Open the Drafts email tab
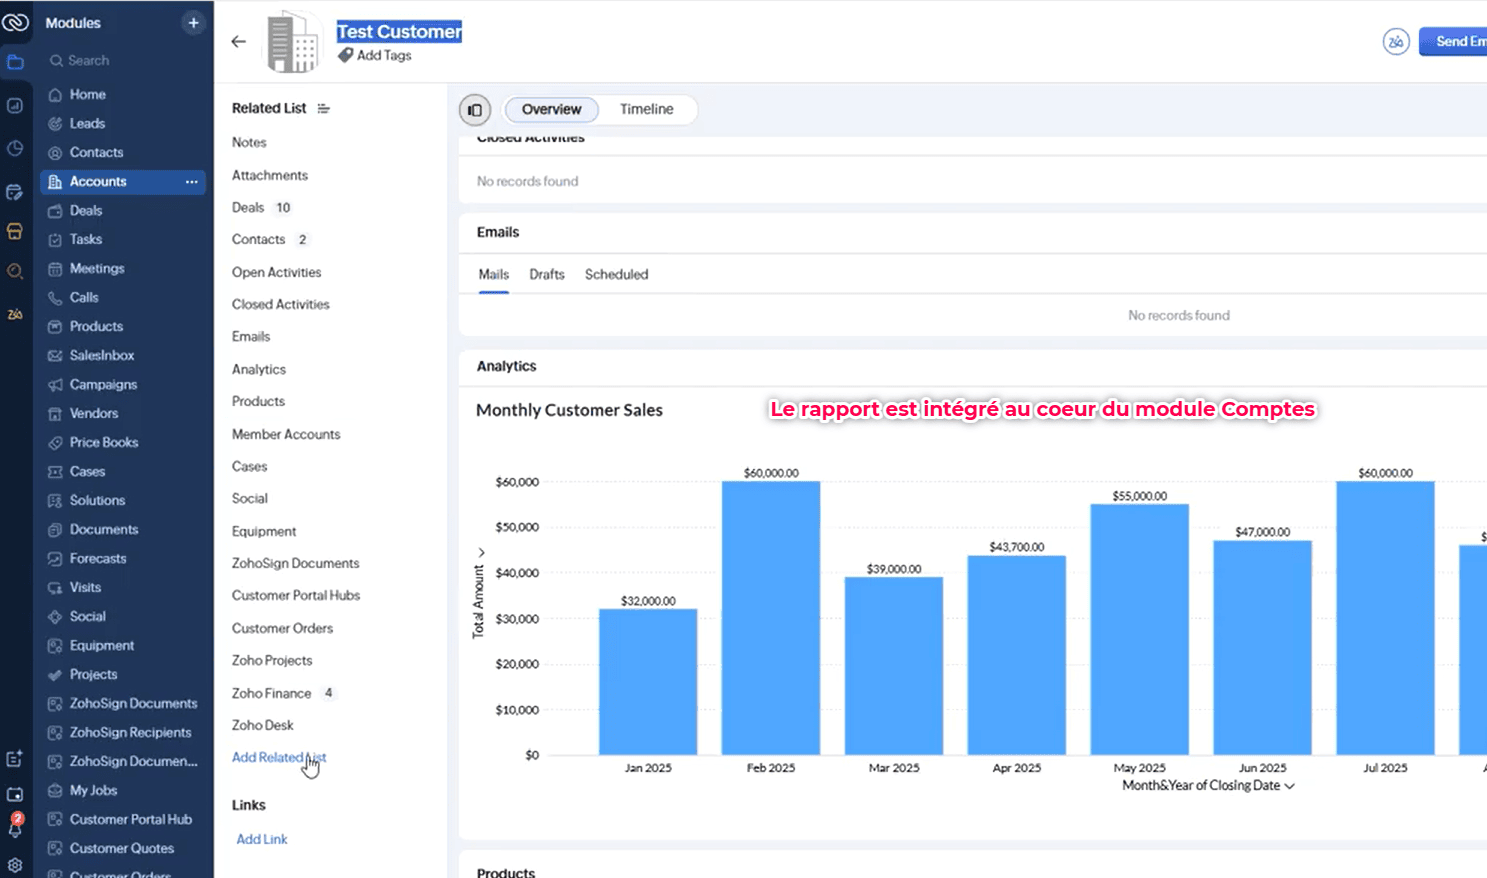The width and height of the screenshot is (1487, 878). click(547, 275)
